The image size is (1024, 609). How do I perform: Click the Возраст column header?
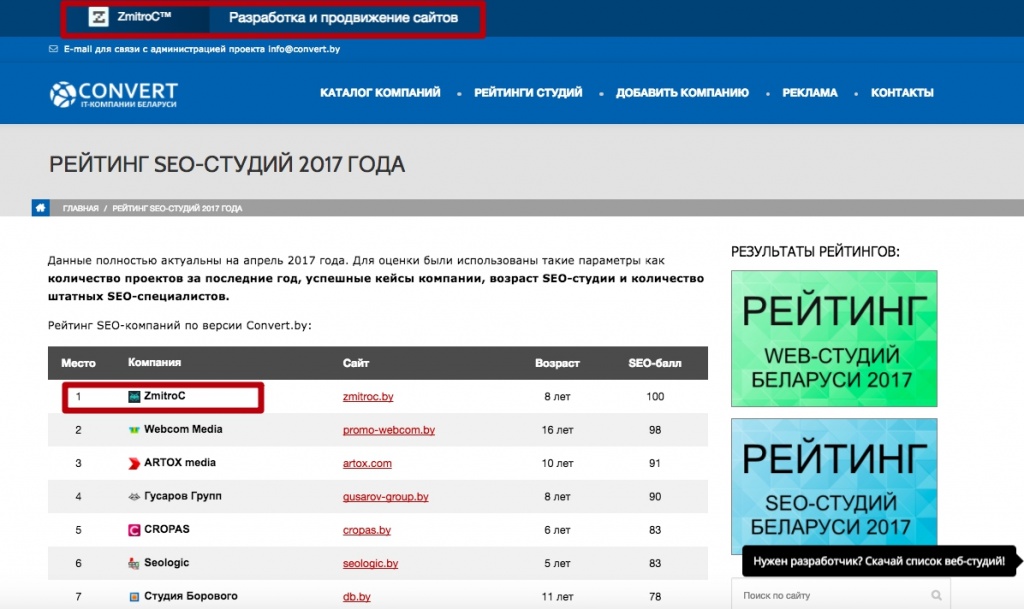click(x=557, y=363)
